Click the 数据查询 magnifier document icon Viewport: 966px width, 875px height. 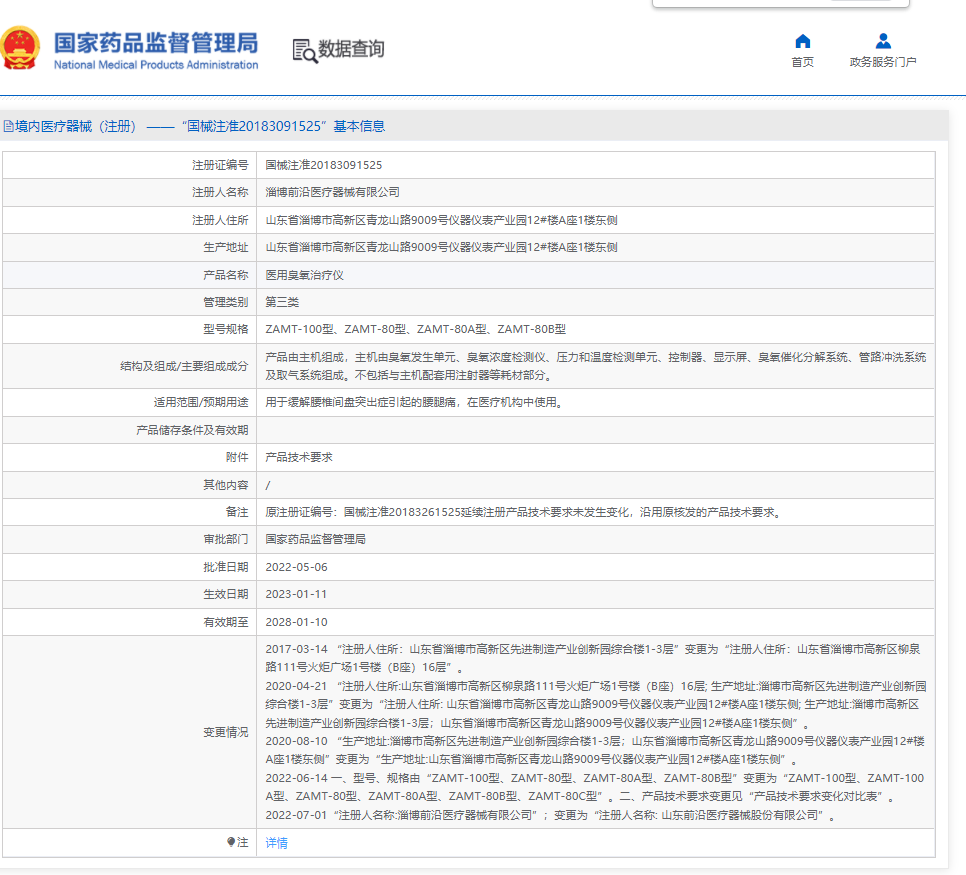coord(304,50)
